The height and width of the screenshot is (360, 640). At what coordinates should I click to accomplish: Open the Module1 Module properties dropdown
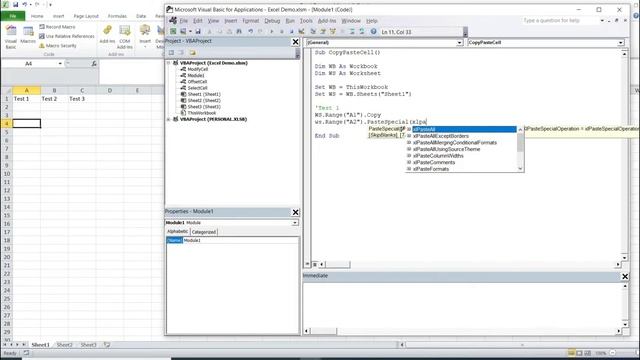pos(295,223)
